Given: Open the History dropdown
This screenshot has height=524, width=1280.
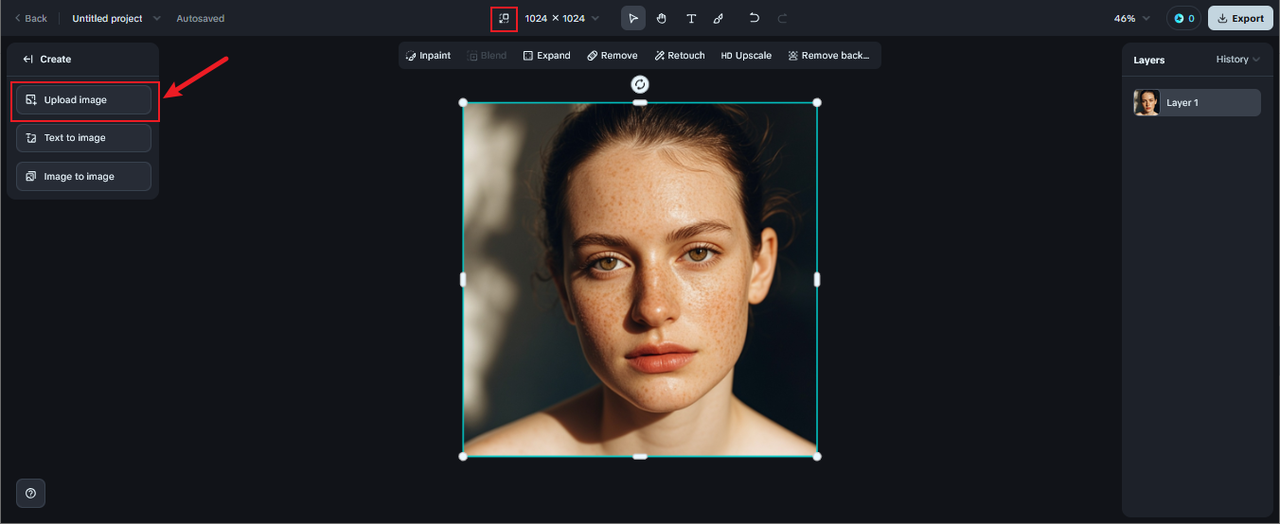Looking at the screenshot, I should [1238, 59].
